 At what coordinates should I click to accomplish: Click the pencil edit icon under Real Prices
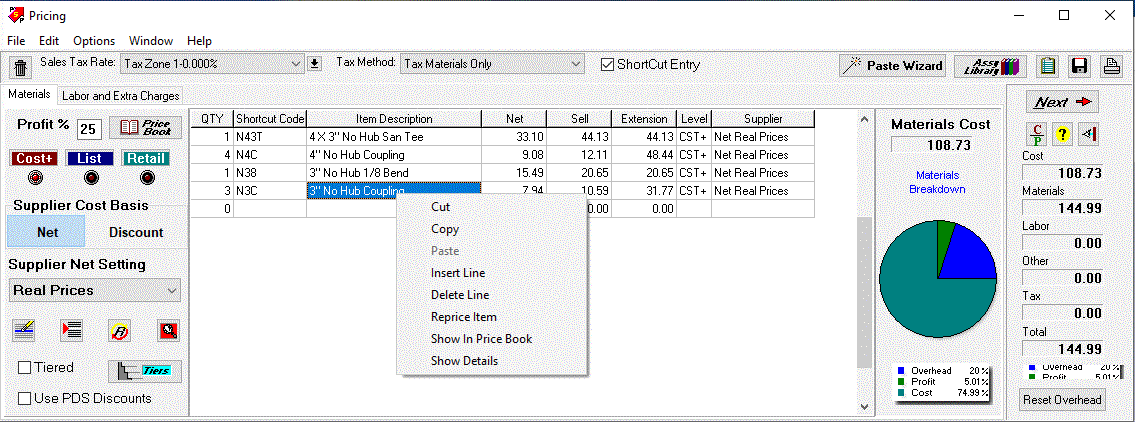(x=24, y=331)
